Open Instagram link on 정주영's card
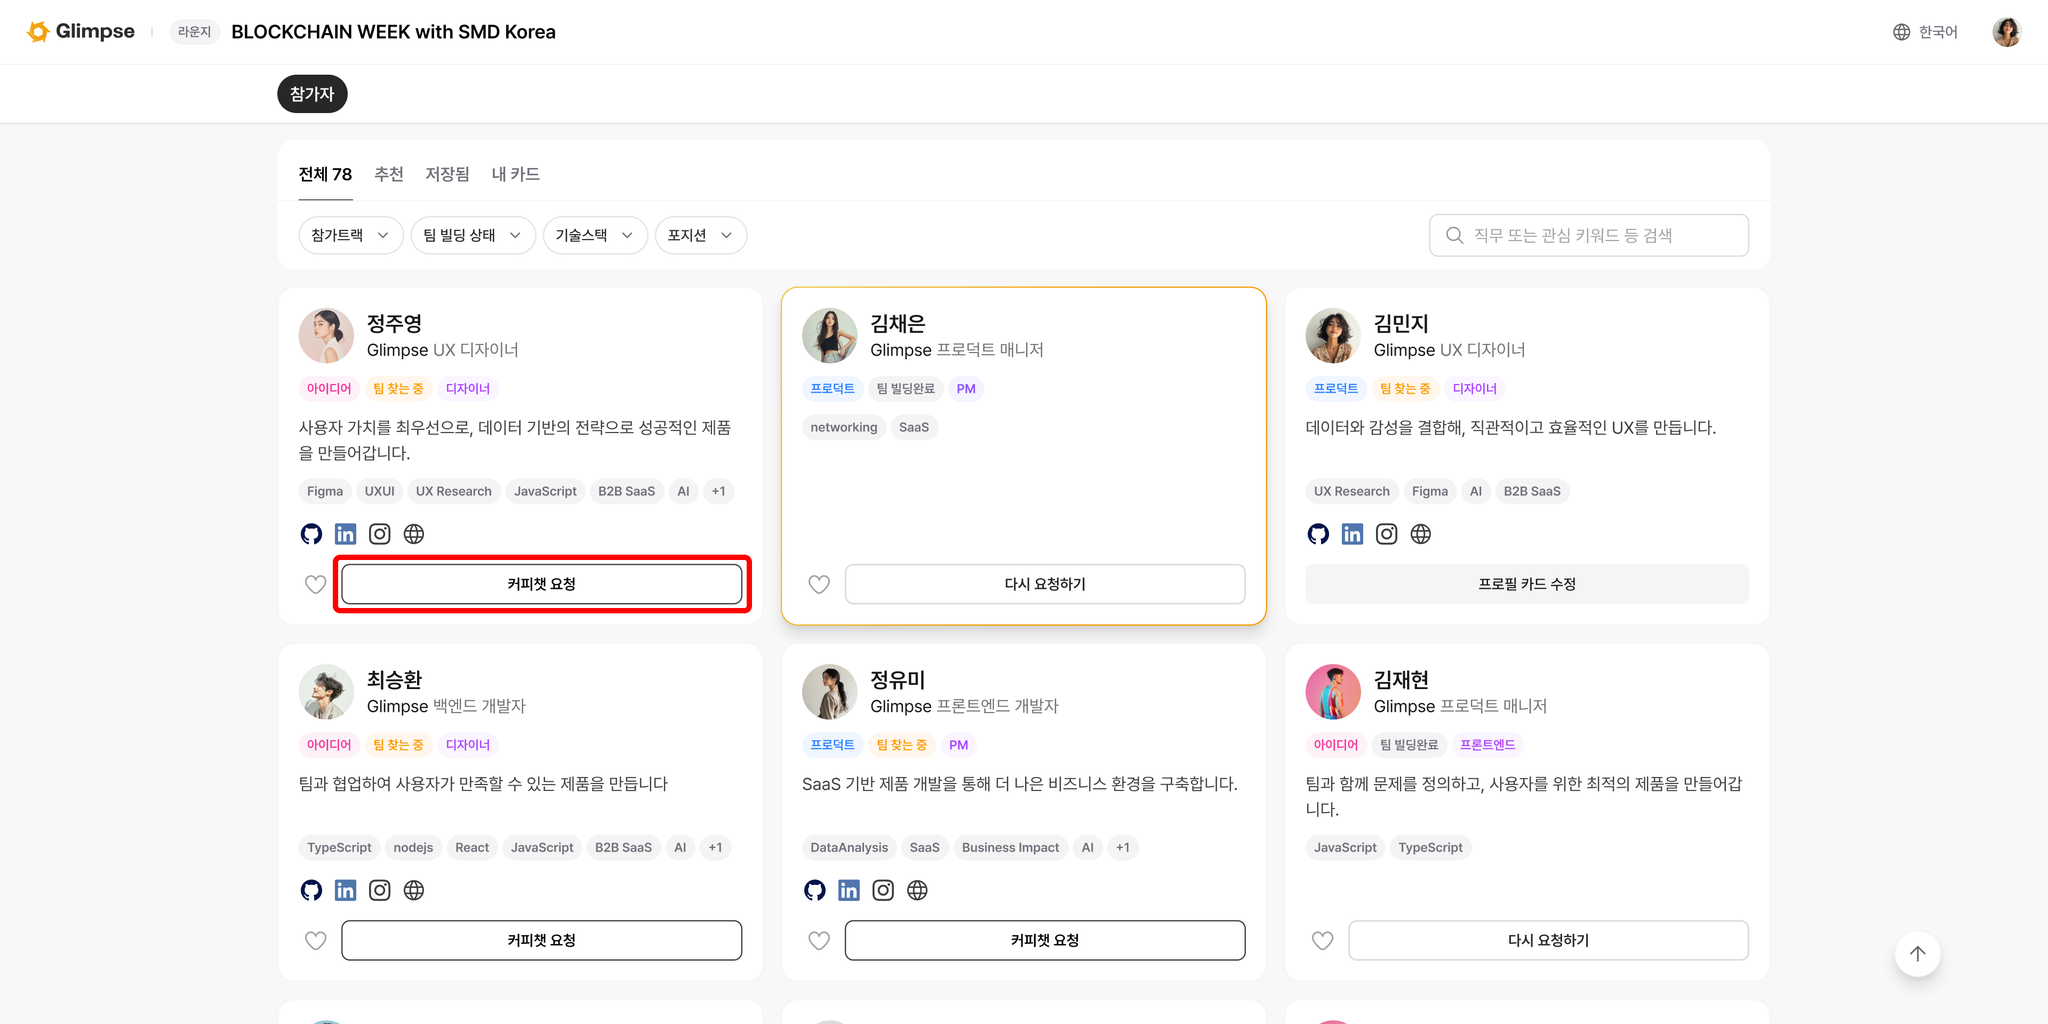This screenshot has width=2048, height=1024. click(380, 534)
